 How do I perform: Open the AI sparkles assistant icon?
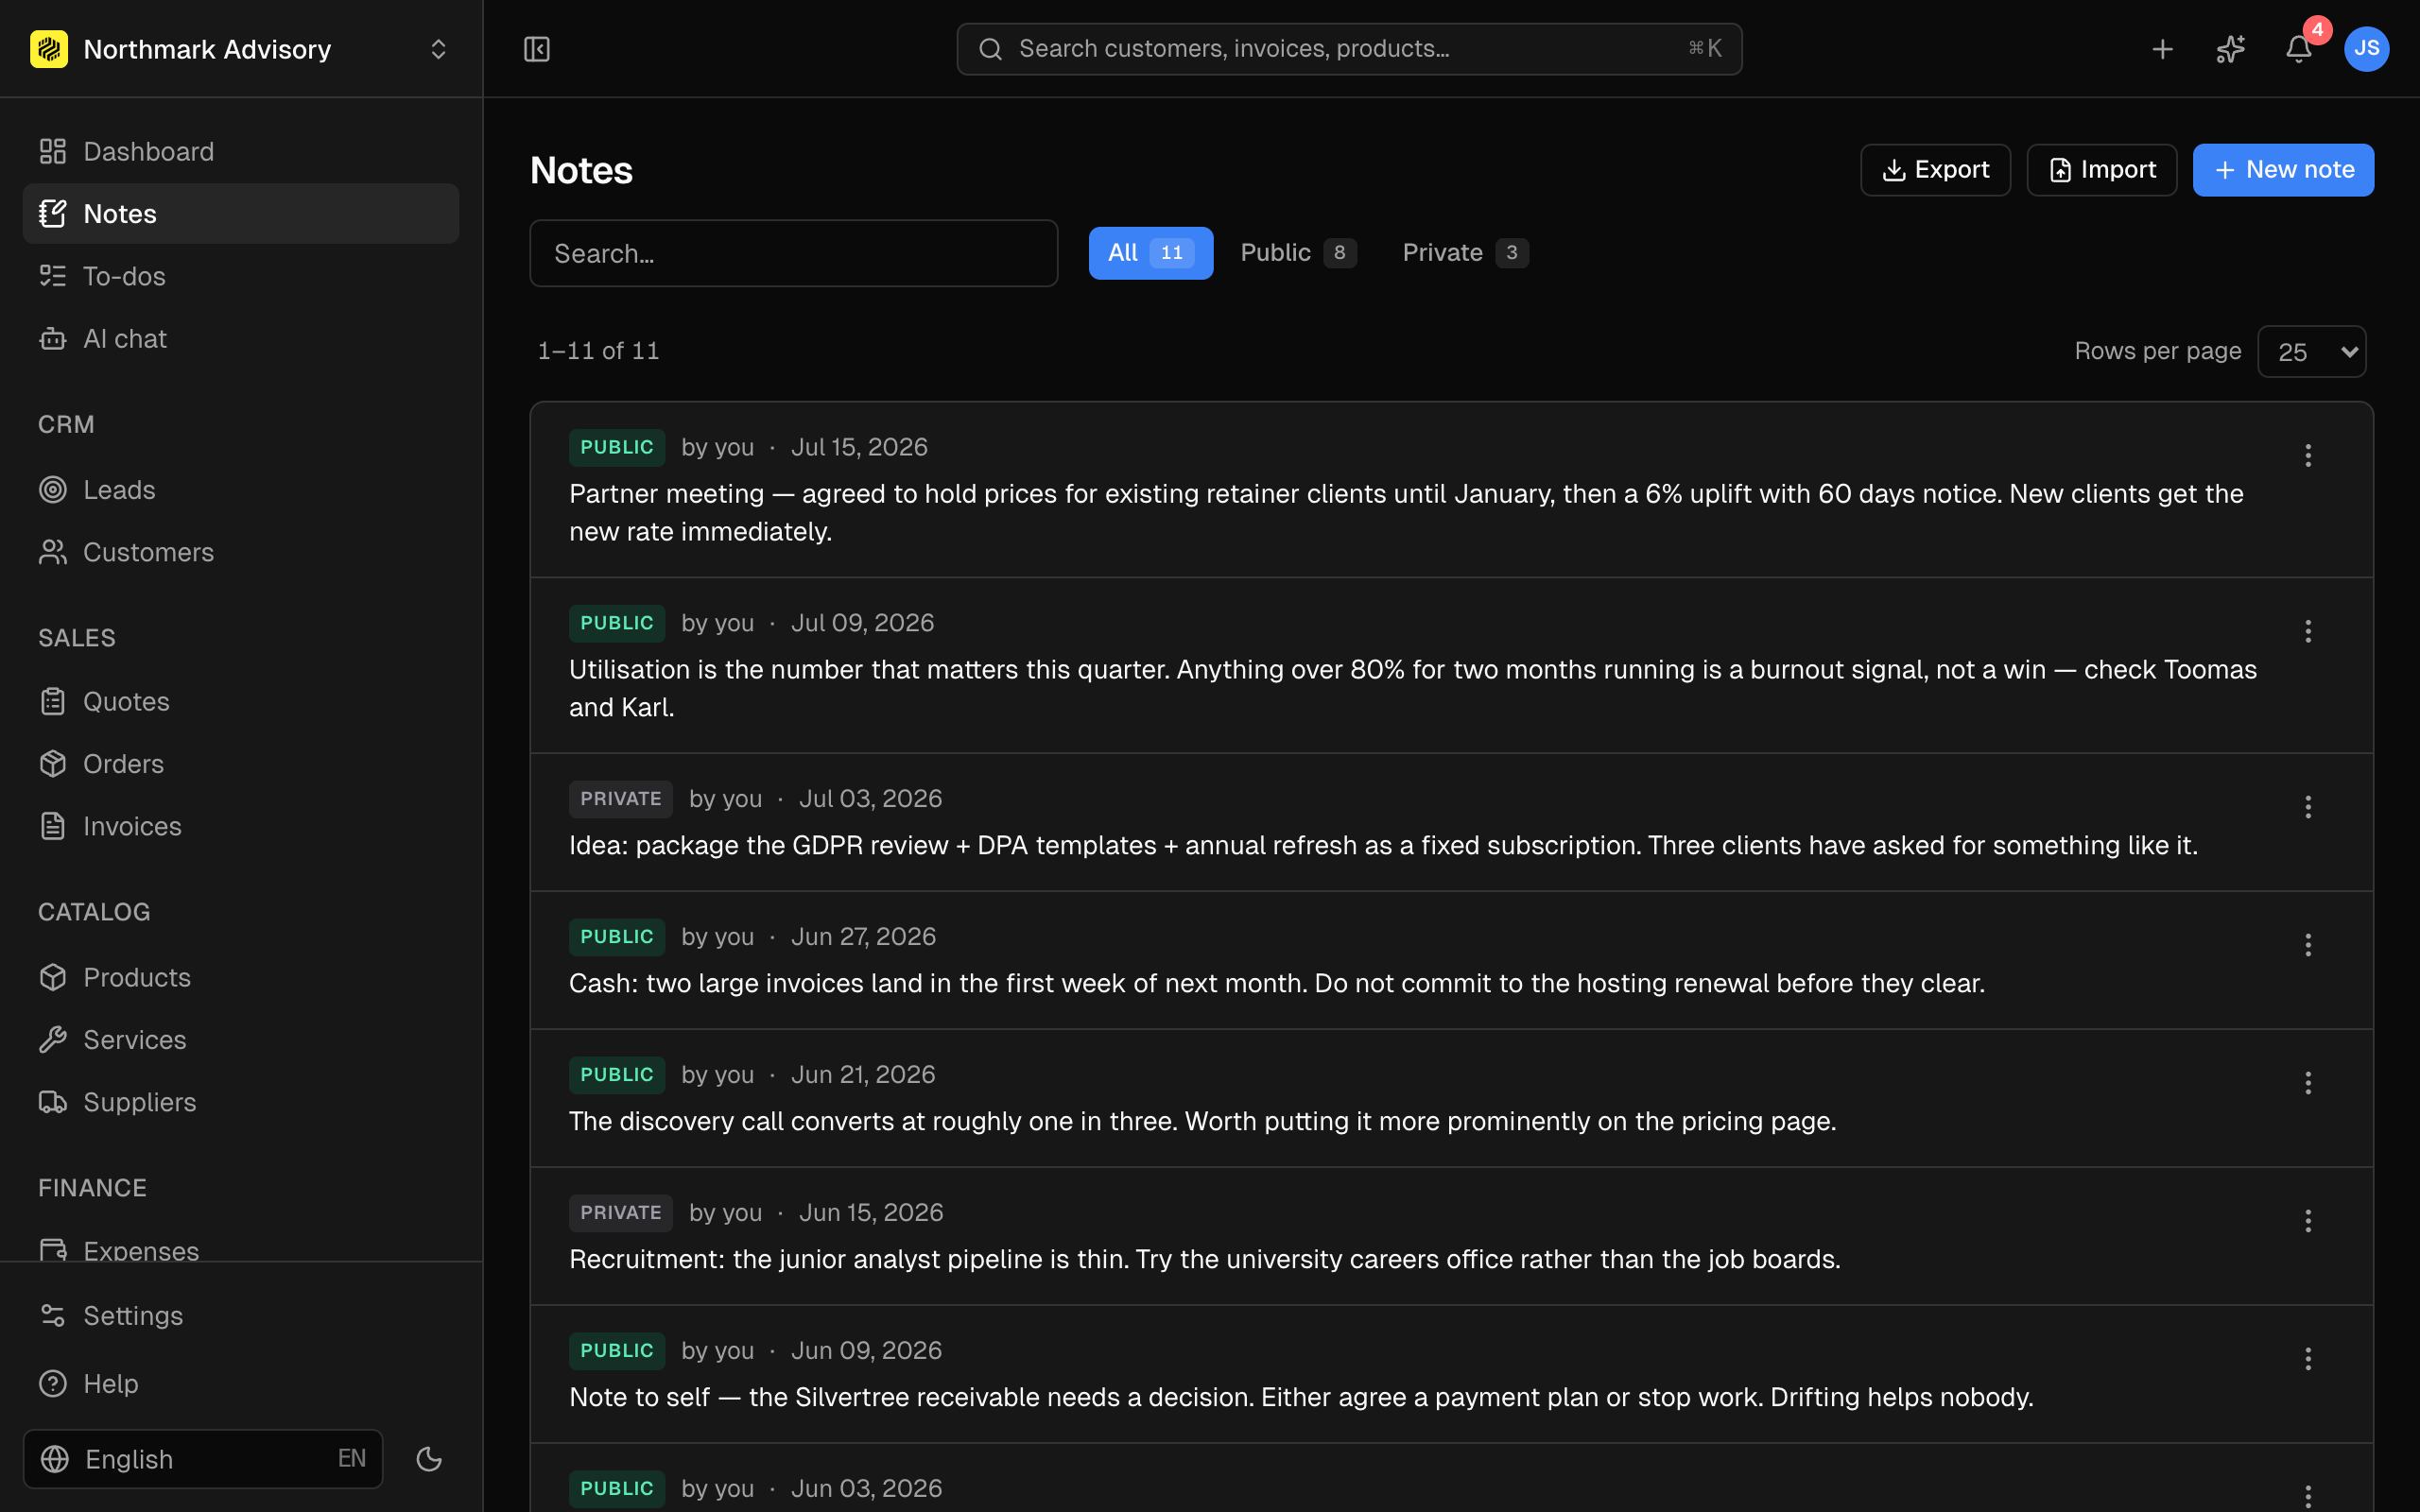coord(2230,49)
